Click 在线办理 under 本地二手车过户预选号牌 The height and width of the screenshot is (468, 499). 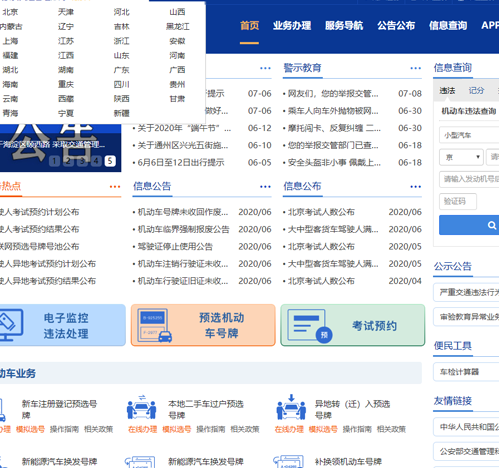tap(142, 429)
